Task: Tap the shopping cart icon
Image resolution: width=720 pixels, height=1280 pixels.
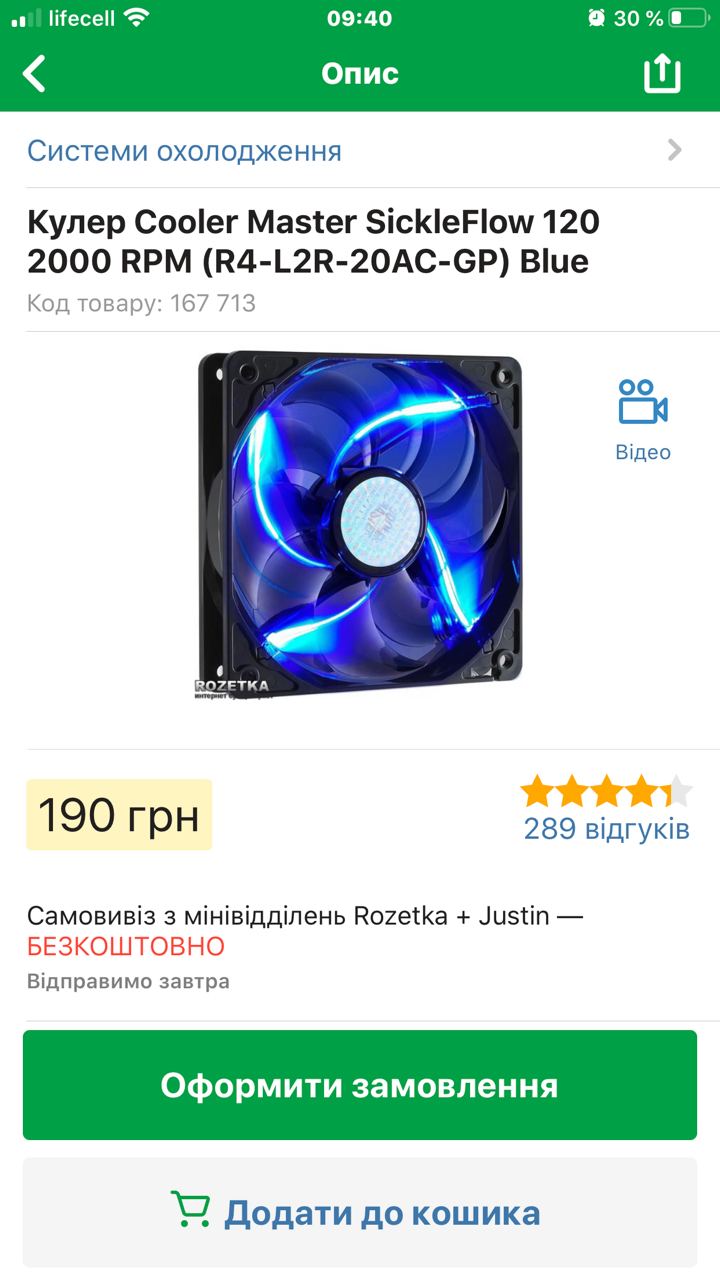Action: (x=190, y=1211)
